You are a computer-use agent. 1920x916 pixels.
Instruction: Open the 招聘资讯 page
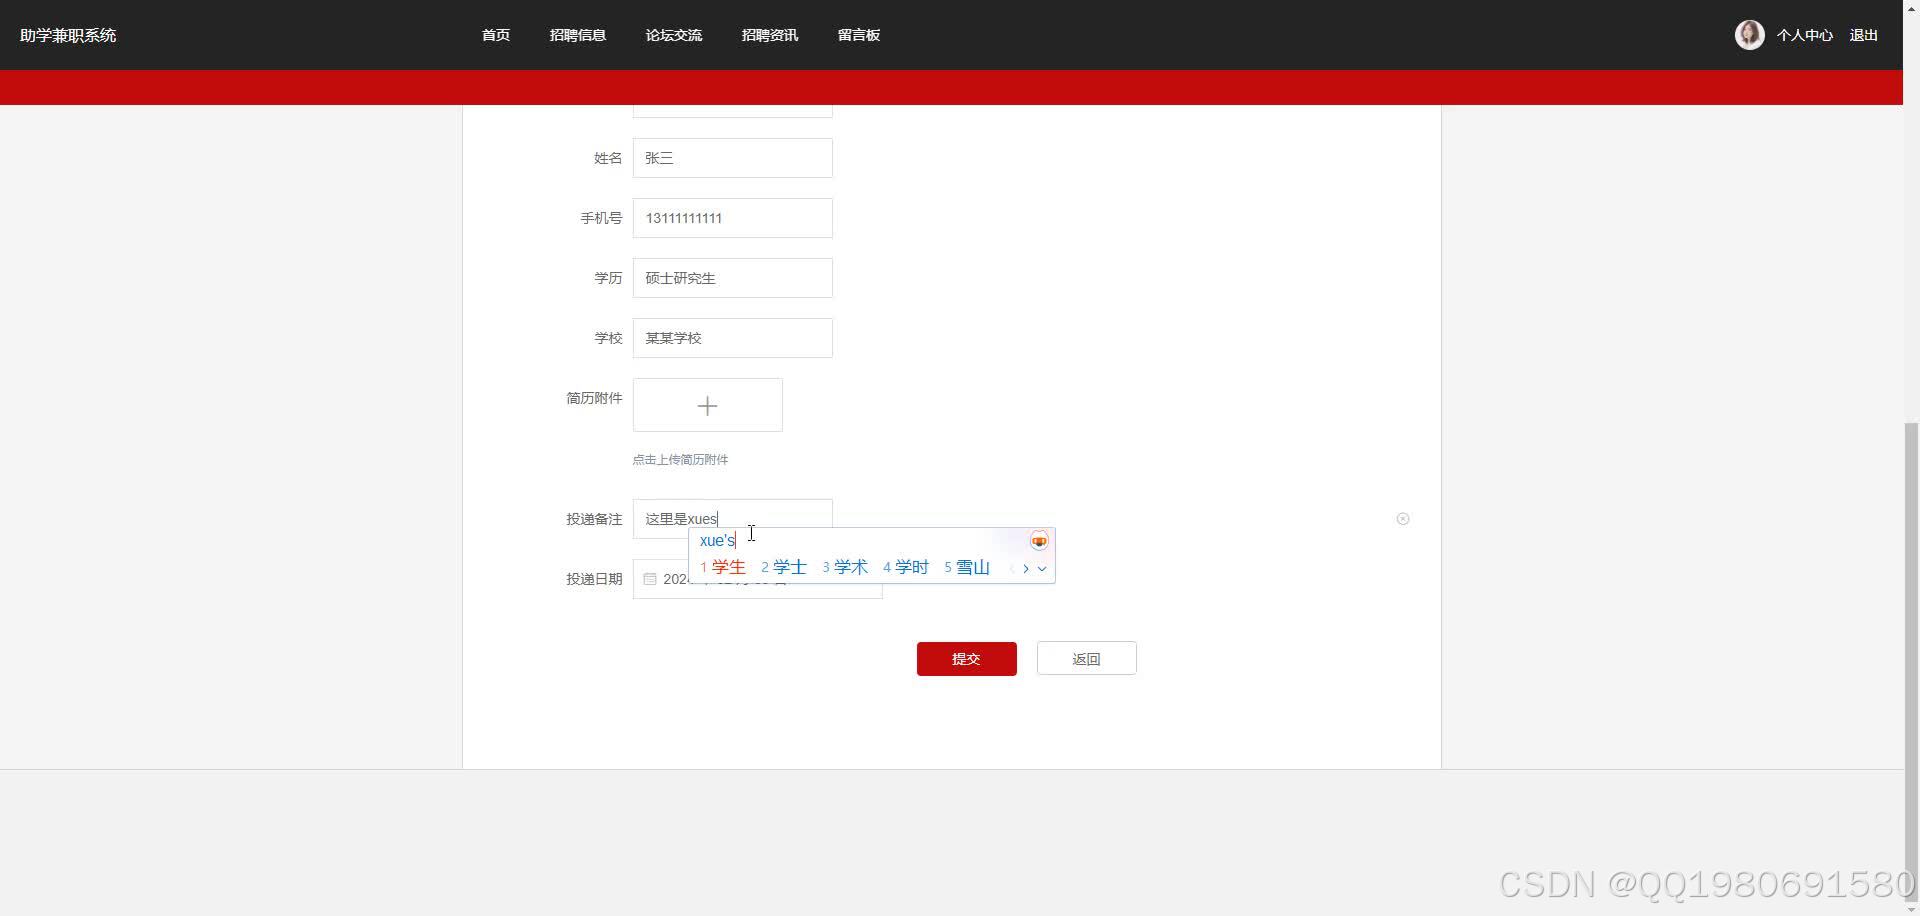pyautogui.click(x=770, y=34)
